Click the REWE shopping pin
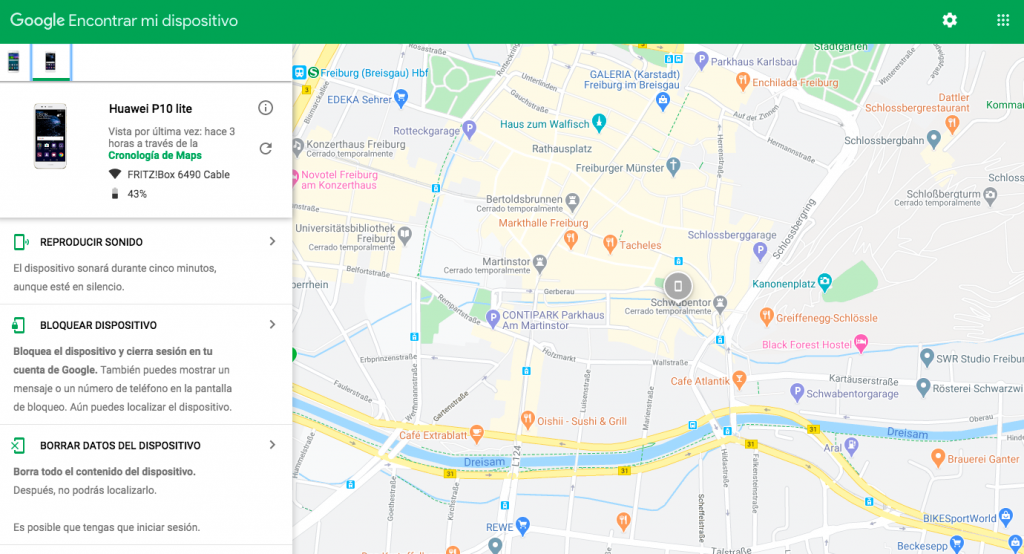Image resolution: width=1024 pixels, height=554 pixels. coord(522,525)
